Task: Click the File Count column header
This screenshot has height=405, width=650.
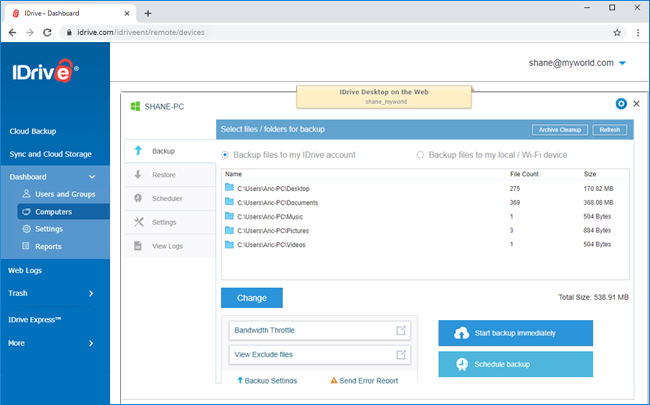Action: (524, 174)
